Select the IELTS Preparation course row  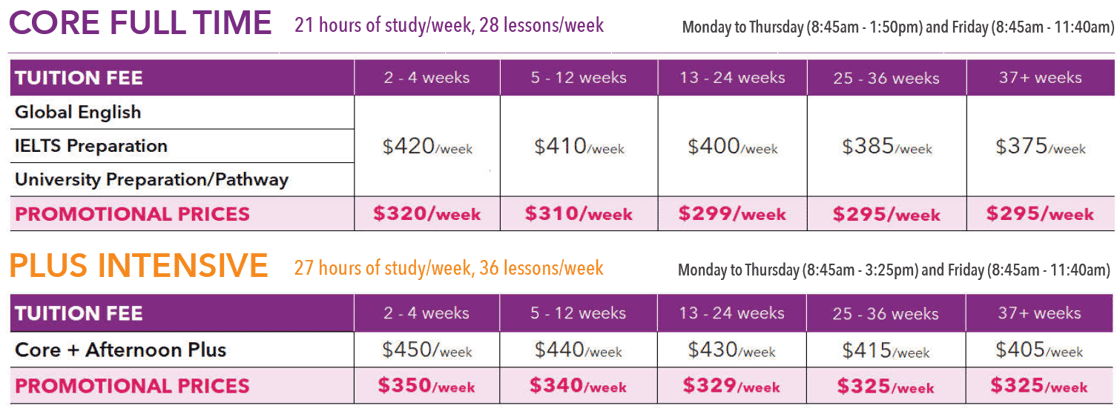182,146
